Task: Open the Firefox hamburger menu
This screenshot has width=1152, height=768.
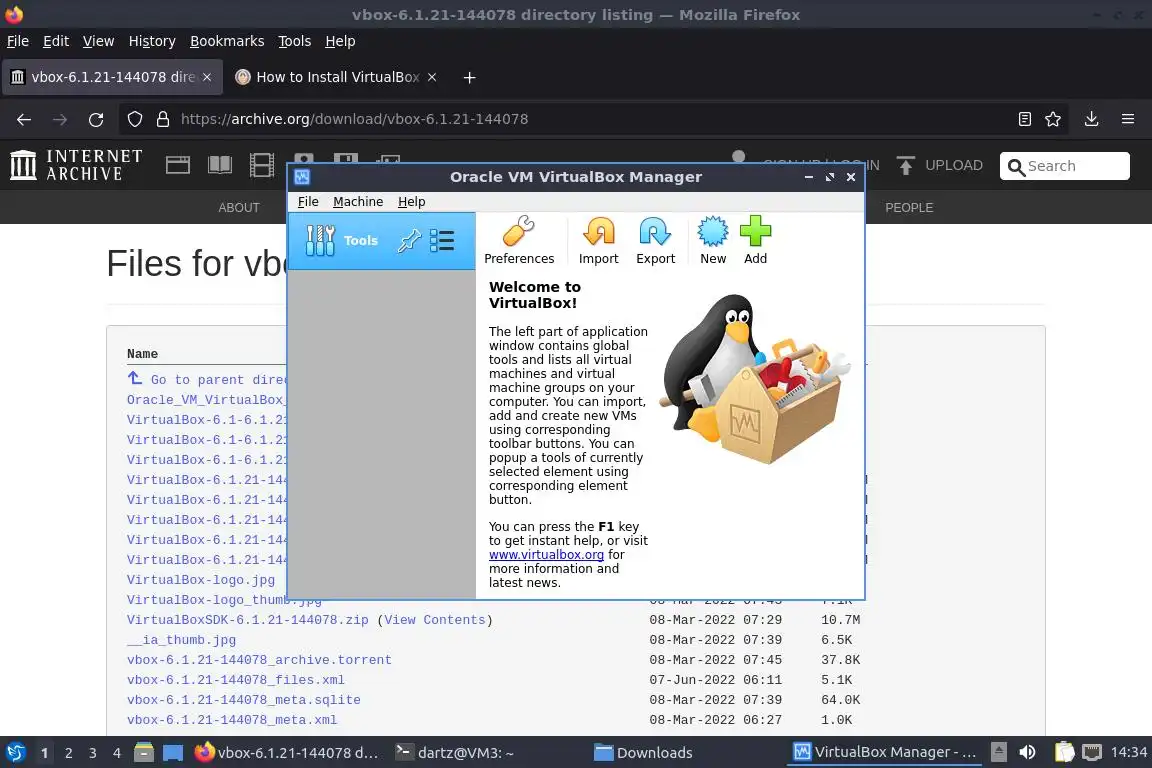Action: [x=1128, y=119]
